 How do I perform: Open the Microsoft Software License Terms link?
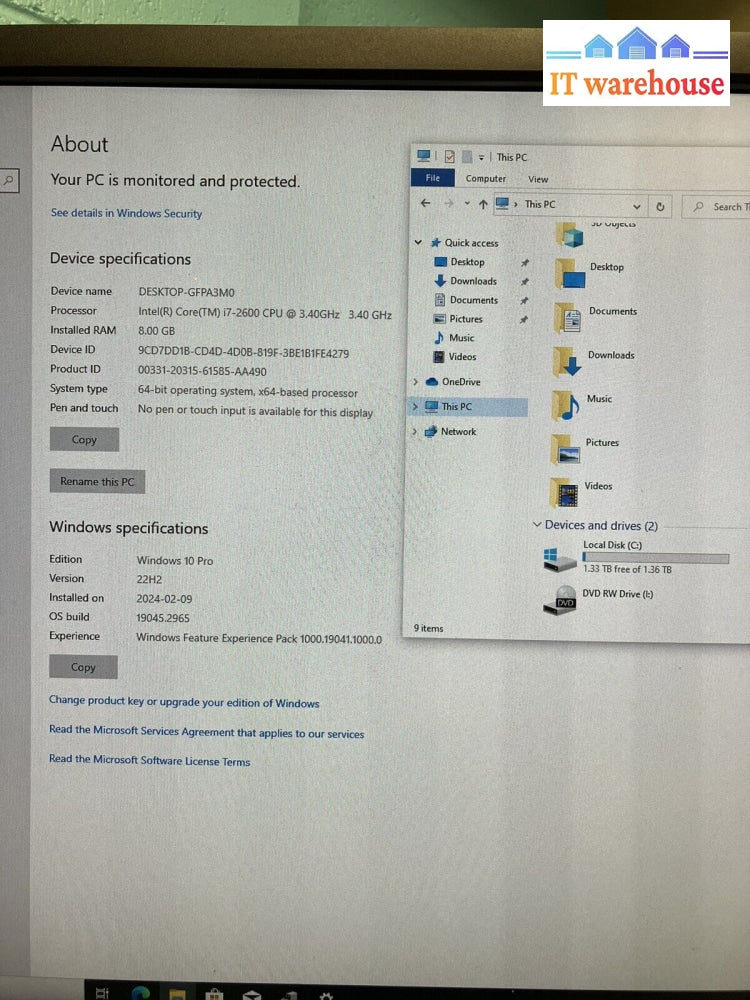pos(149,760)
